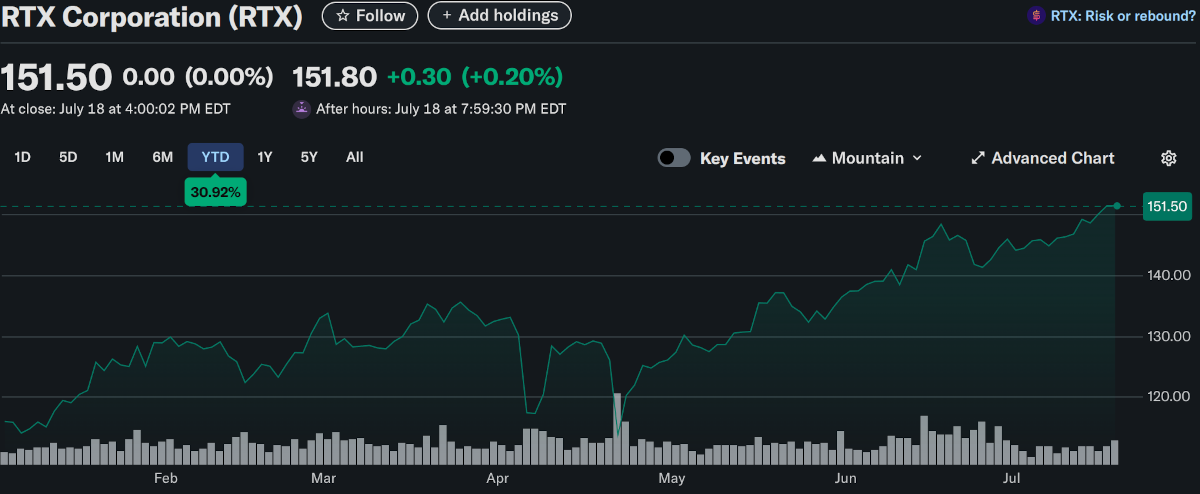
Task: Click the Mar label on the time axis
Action: [323, 479]
